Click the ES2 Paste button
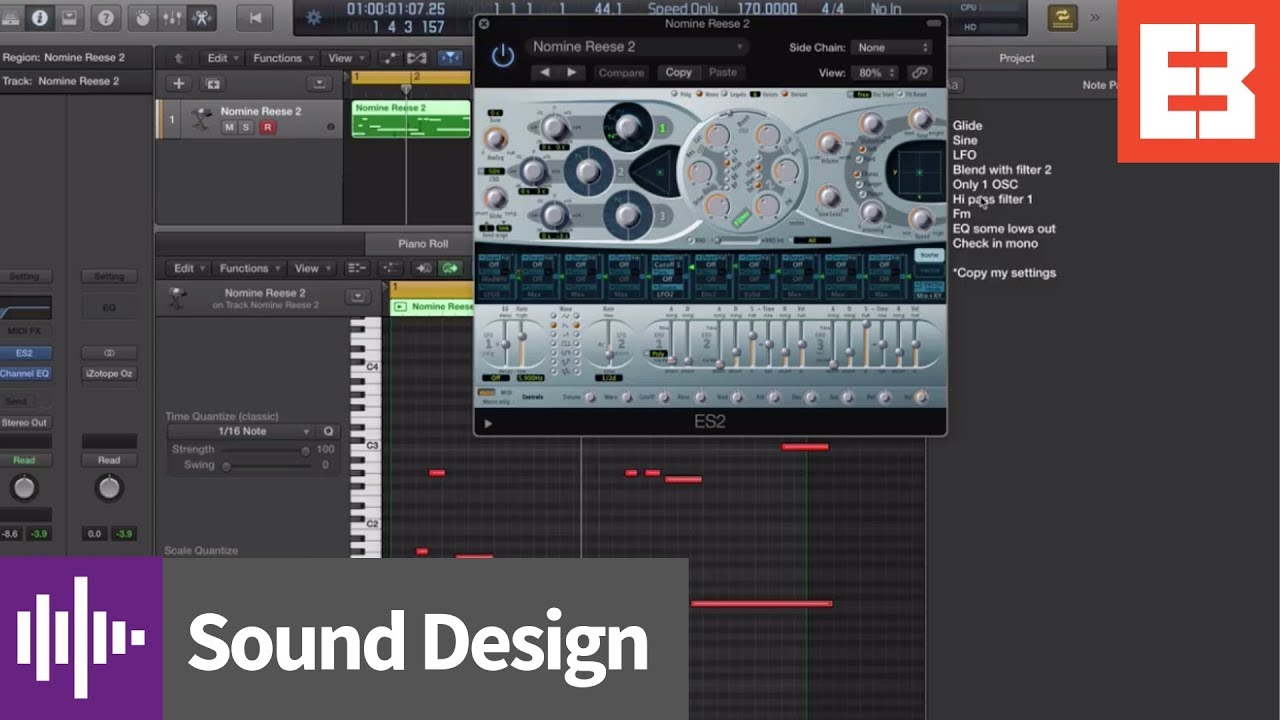 point(722,72)
